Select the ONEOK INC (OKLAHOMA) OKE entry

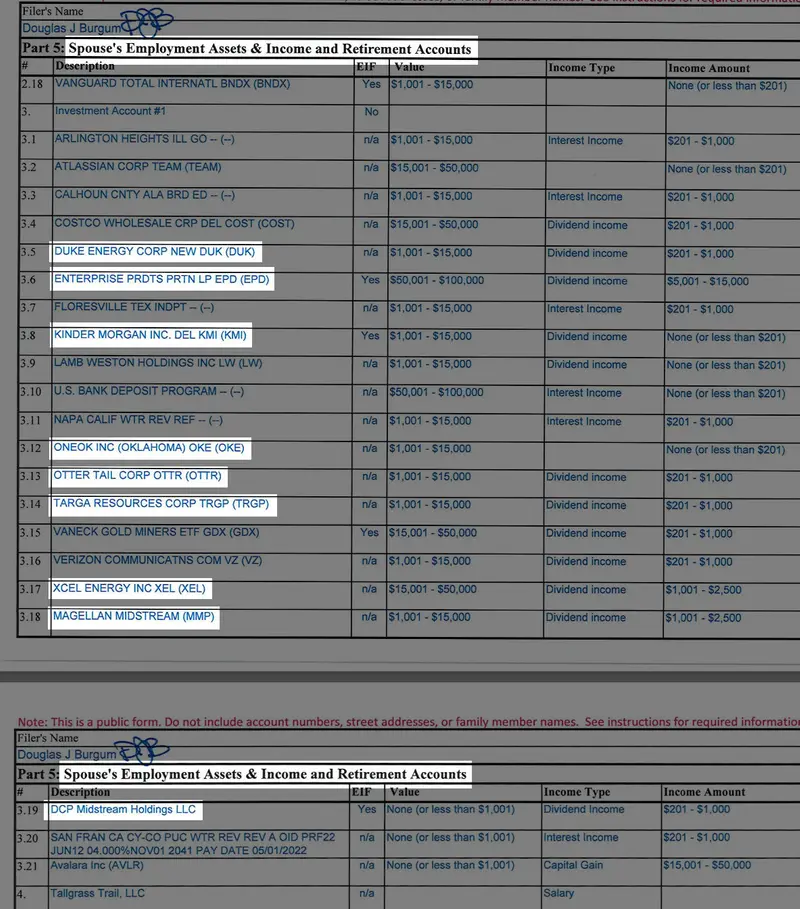148,448
